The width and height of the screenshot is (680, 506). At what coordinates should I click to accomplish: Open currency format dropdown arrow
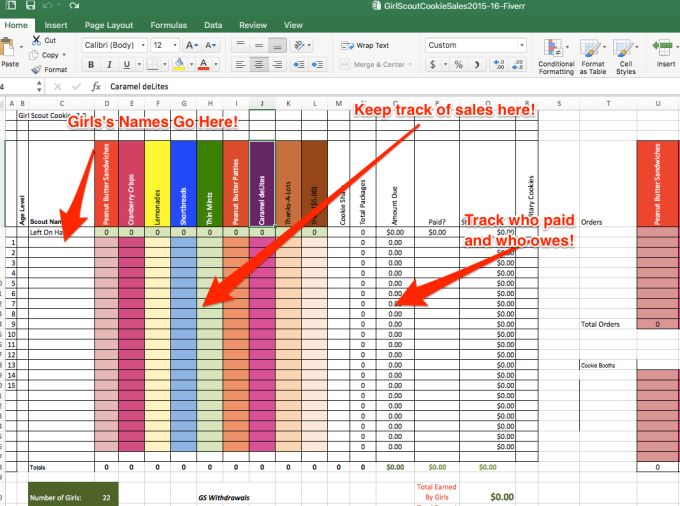pyautogui.click(x=445, y=65)
